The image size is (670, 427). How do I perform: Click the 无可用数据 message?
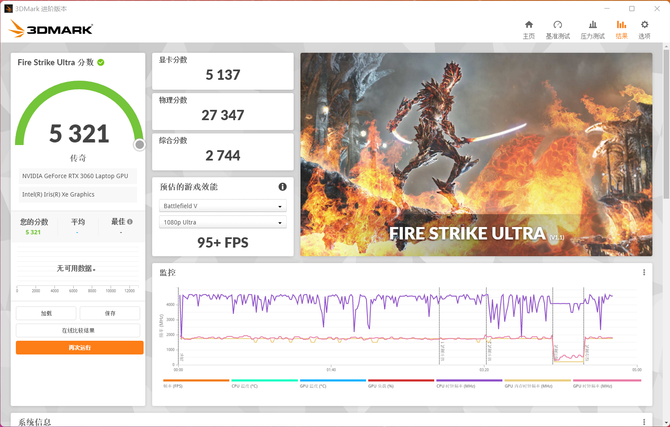[76, 268]
